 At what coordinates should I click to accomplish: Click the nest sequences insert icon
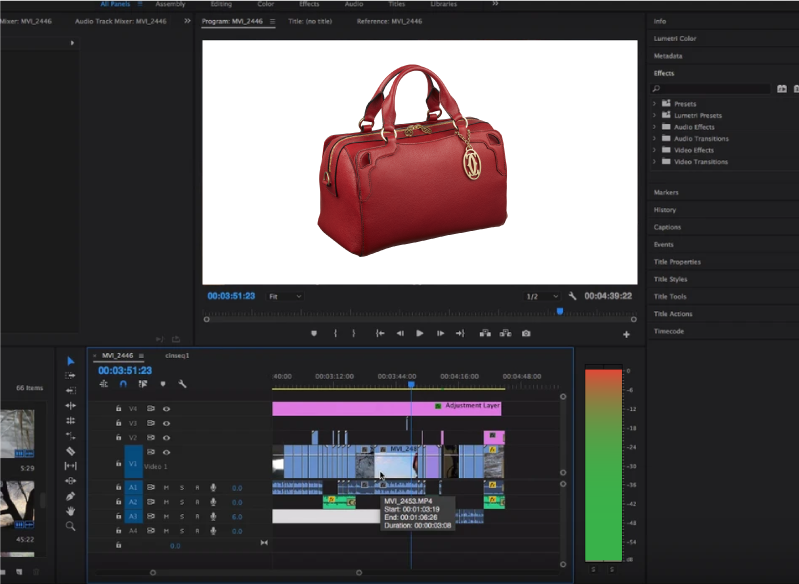click(x=104, y=384)
